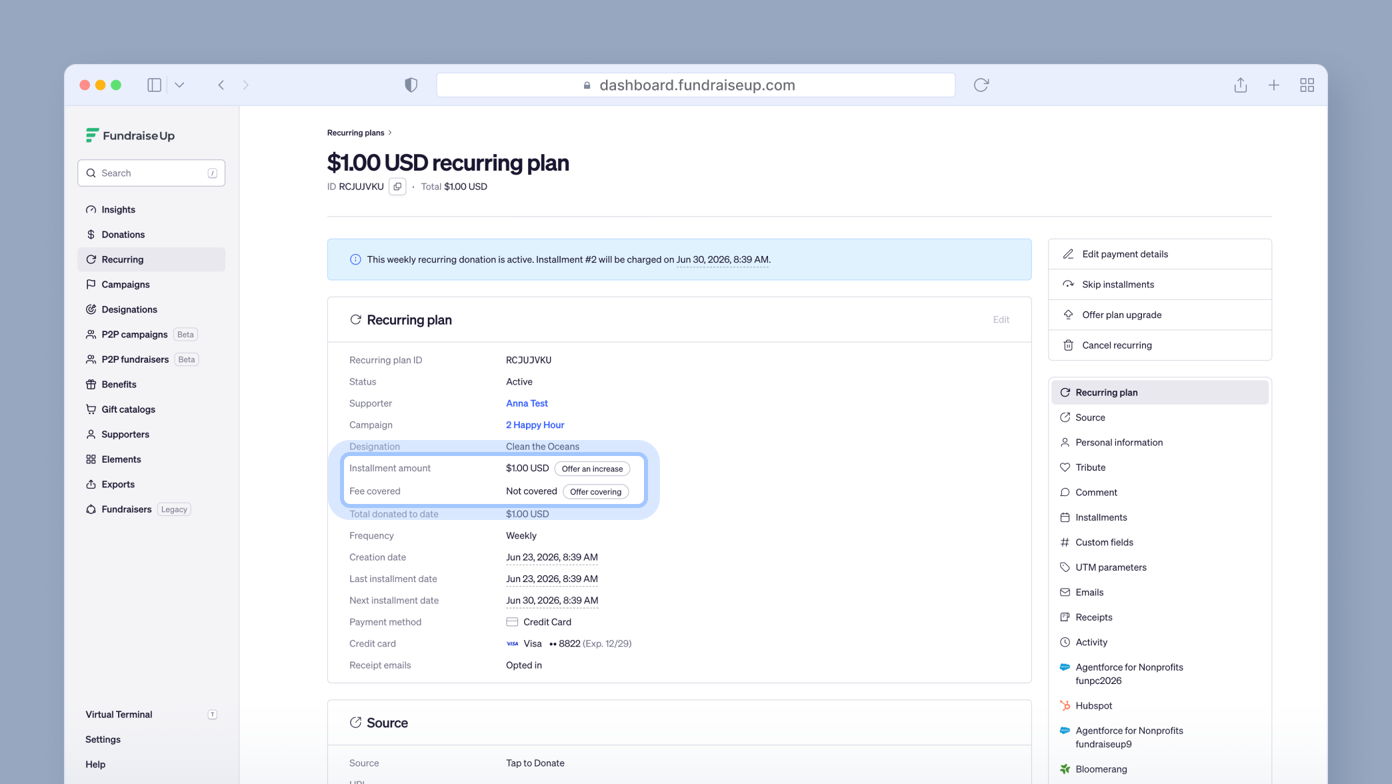1392x784 pixels.
Task: Click the Offer covering button
Action: 596,492
